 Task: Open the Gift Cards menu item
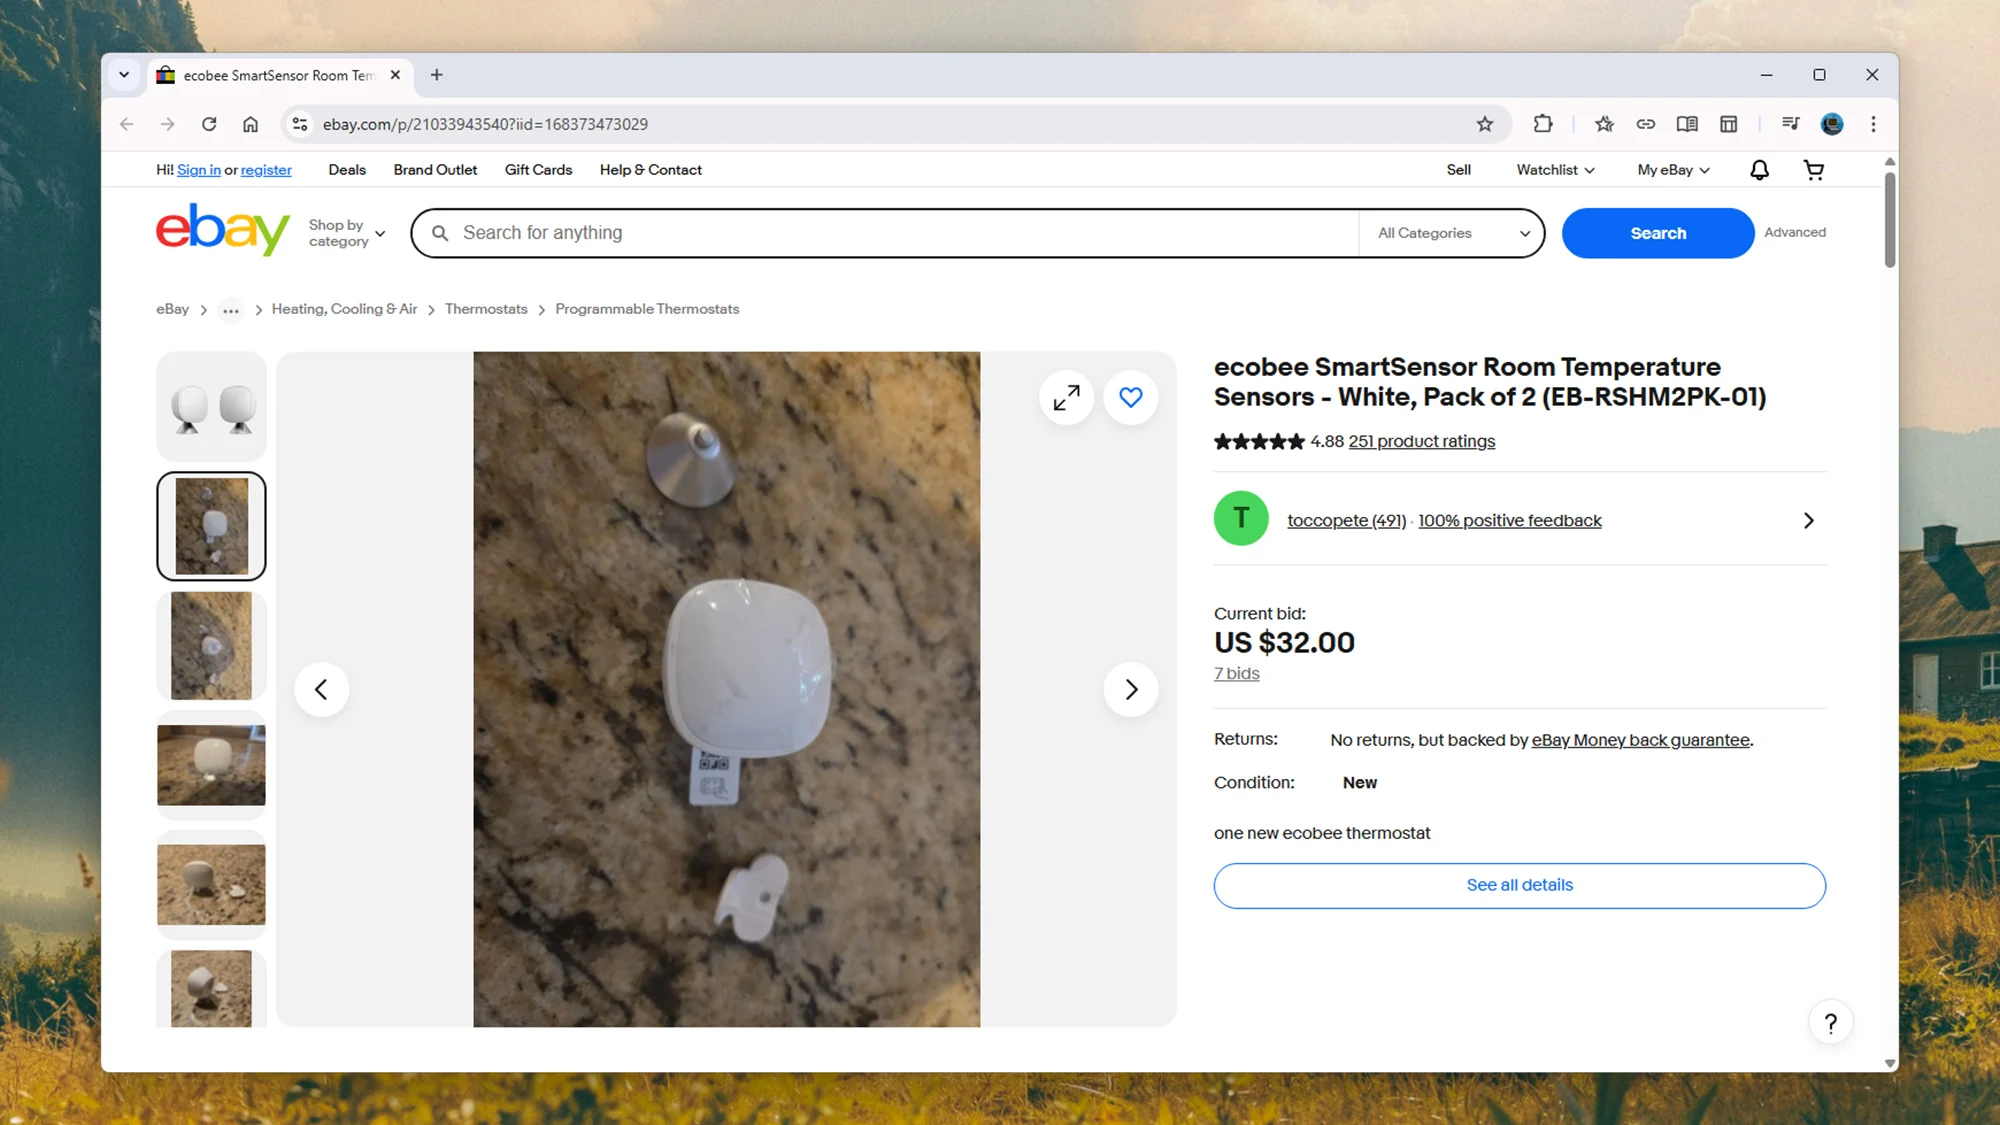point(538,170)
